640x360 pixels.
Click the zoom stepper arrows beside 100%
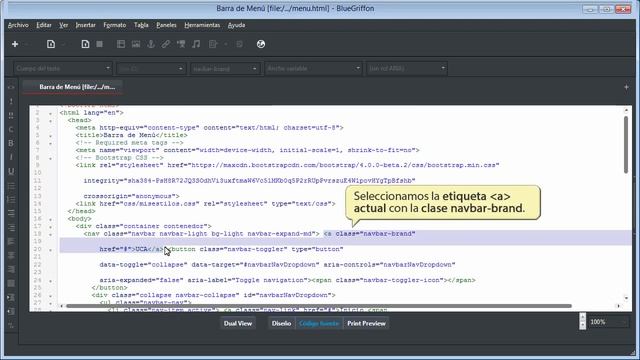click(x=582, y=322)
